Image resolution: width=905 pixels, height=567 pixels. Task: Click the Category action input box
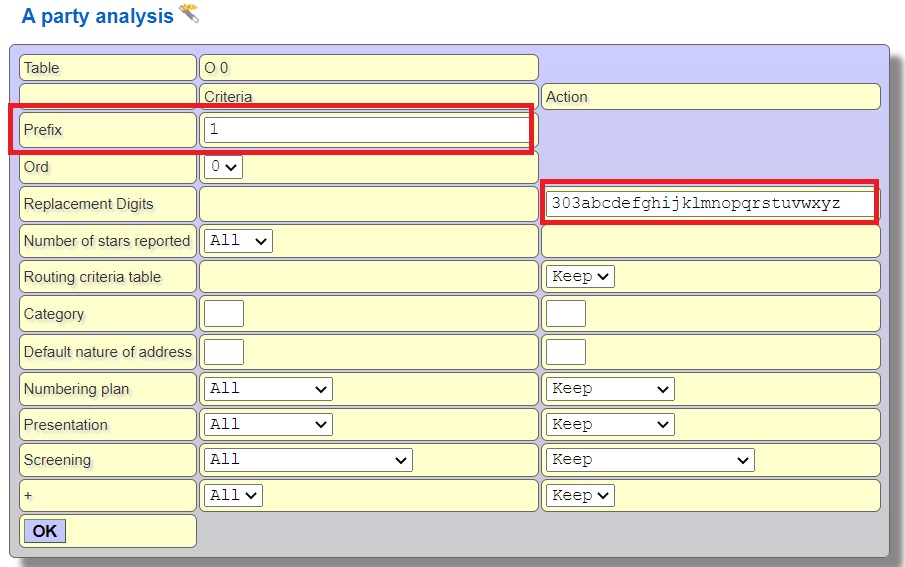coord(566,314)
